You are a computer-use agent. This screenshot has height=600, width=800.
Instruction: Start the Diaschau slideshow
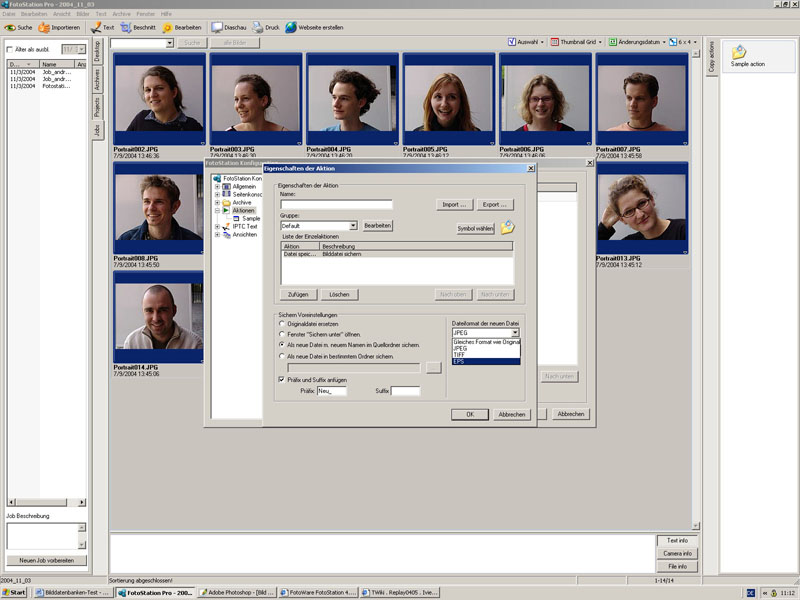click(229, 28)
